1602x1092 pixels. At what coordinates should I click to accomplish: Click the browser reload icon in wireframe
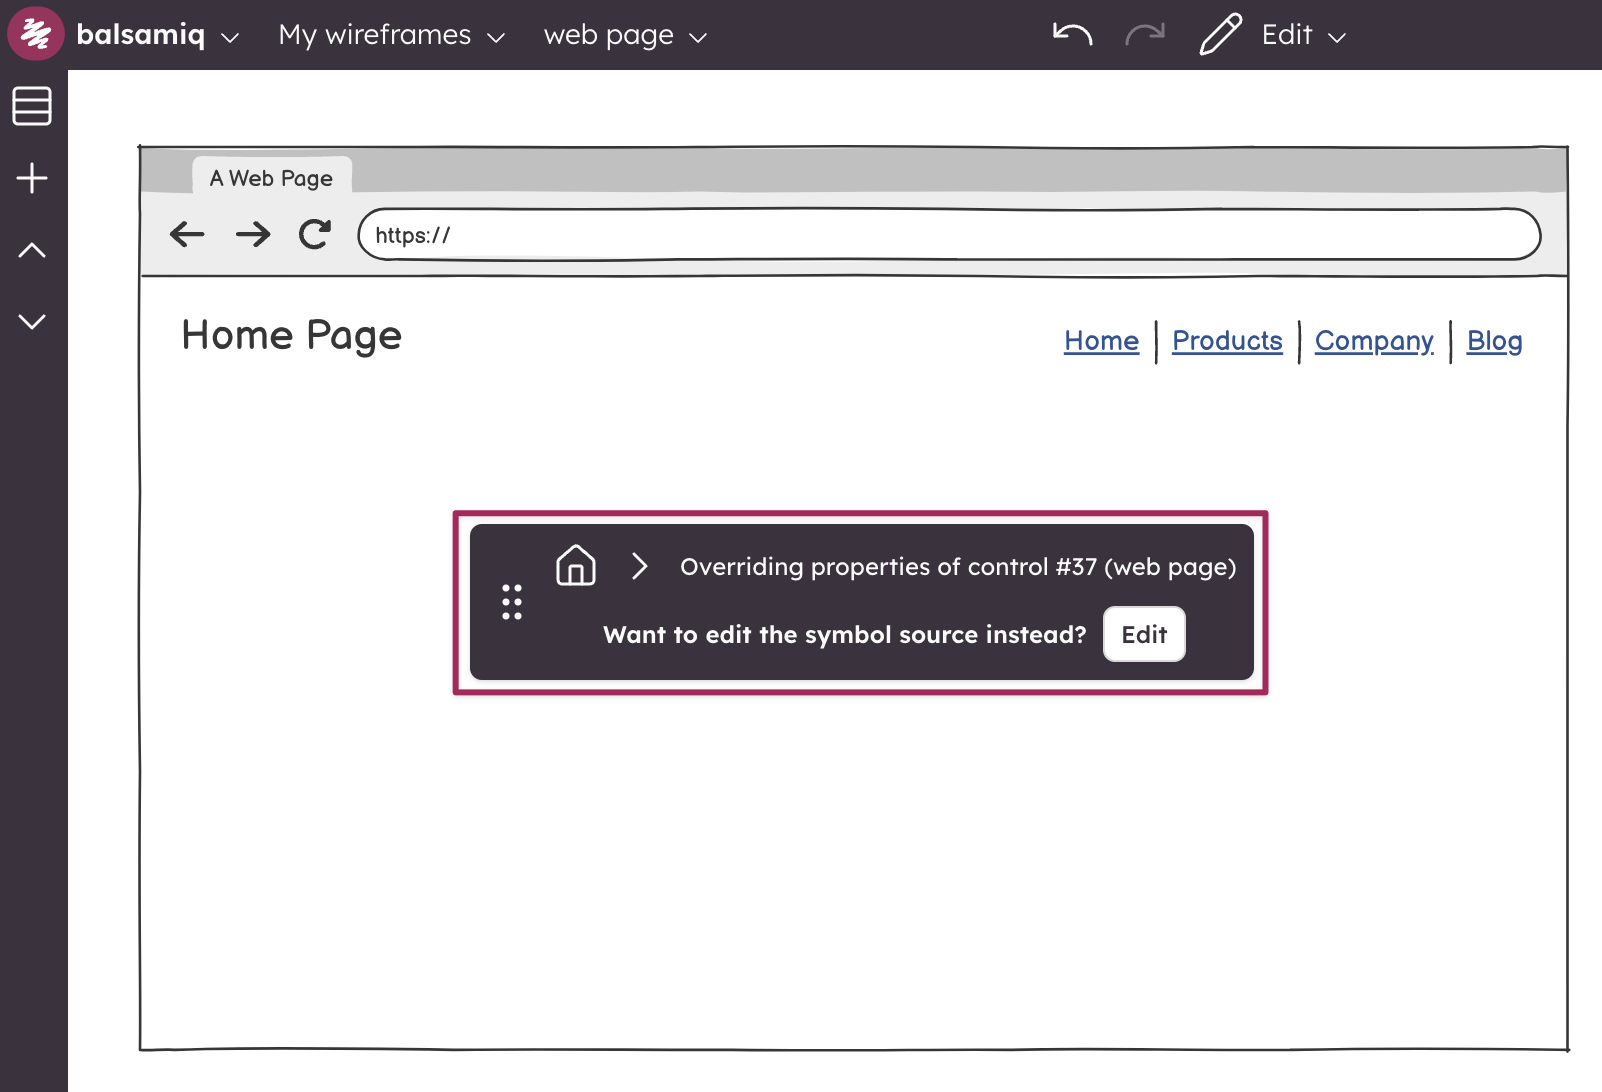(x=315, y=235)
